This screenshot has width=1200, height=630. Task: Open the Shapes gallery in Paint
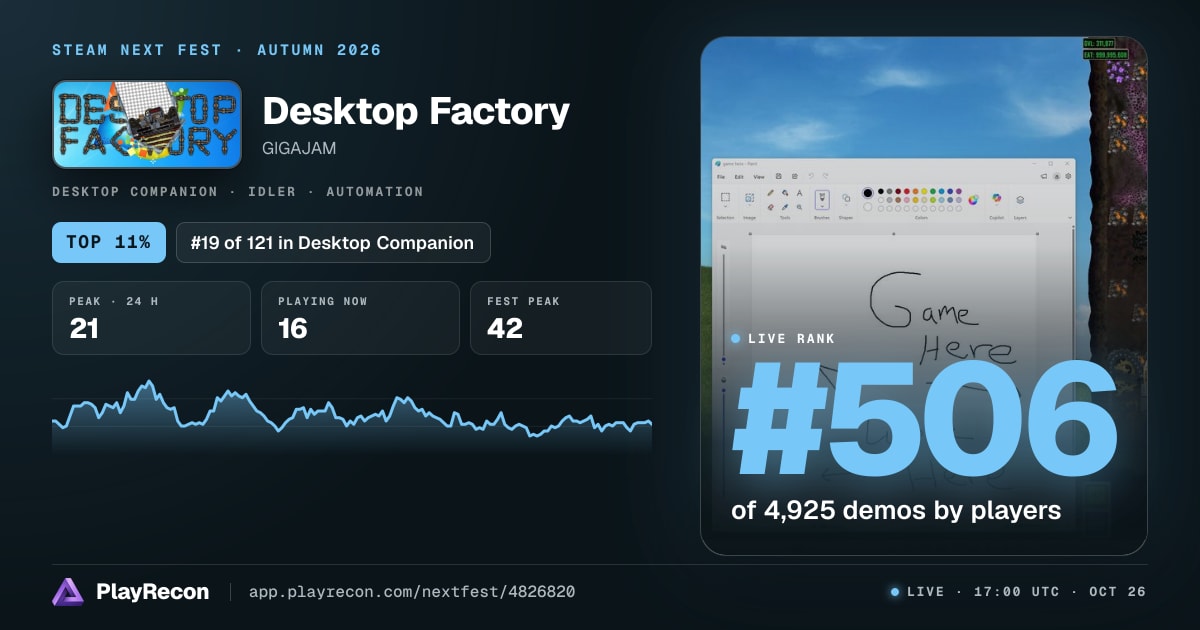(x=846, y=198)
